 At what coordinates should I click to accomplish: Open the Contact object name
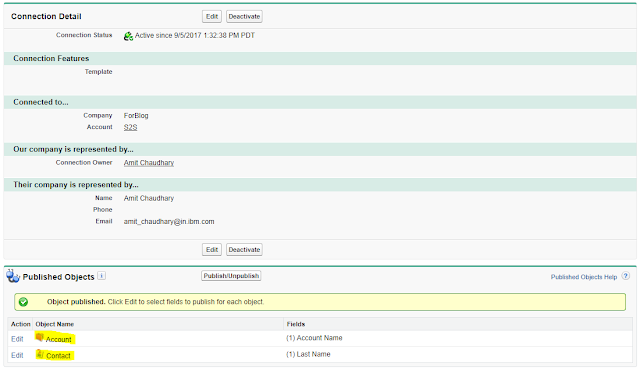coord(58,356)
